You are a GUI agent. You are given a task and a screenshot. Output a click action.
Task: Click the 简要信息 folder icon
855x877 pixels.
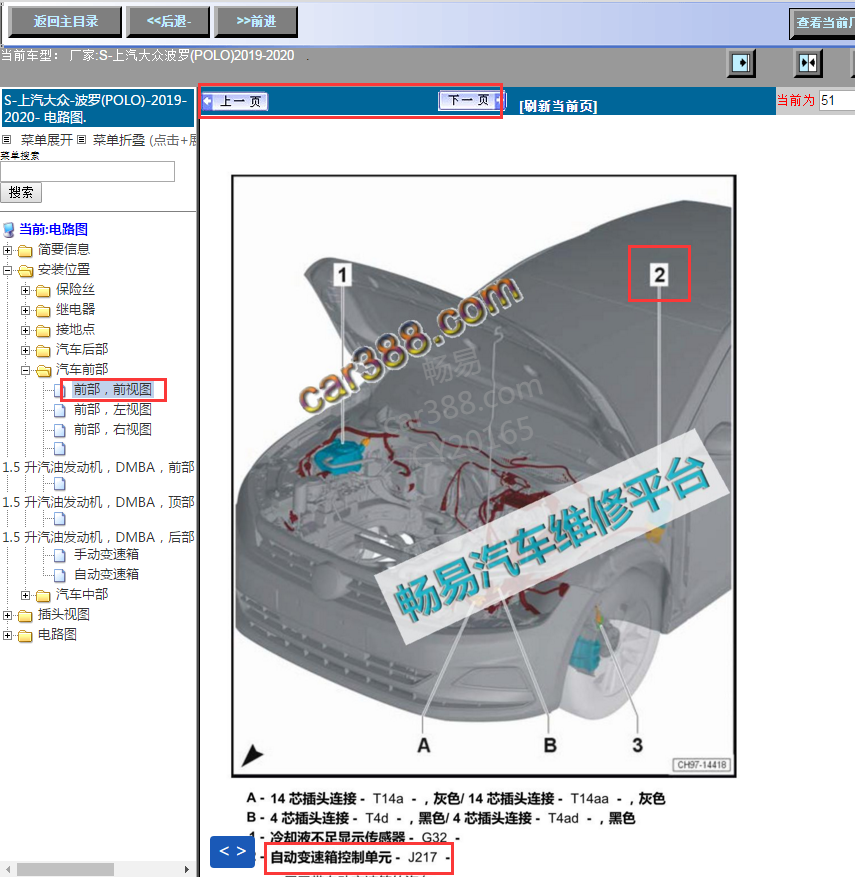[x=25, y=250]
